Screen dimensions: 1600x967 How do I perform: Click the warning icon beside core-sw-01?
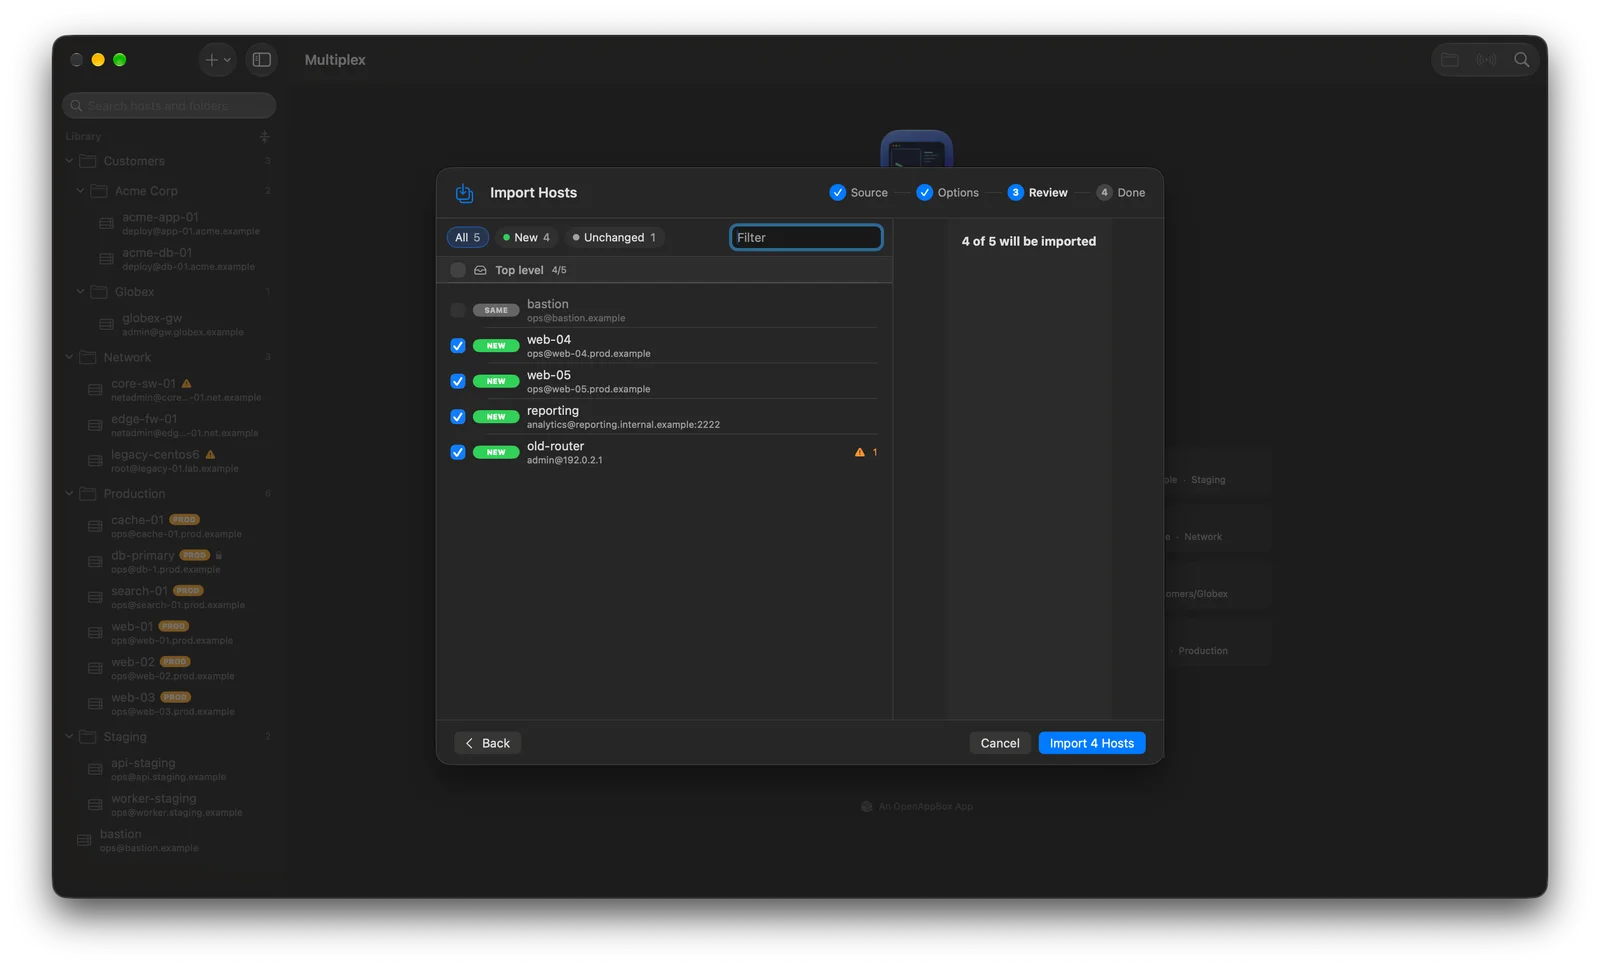(187, 383)
